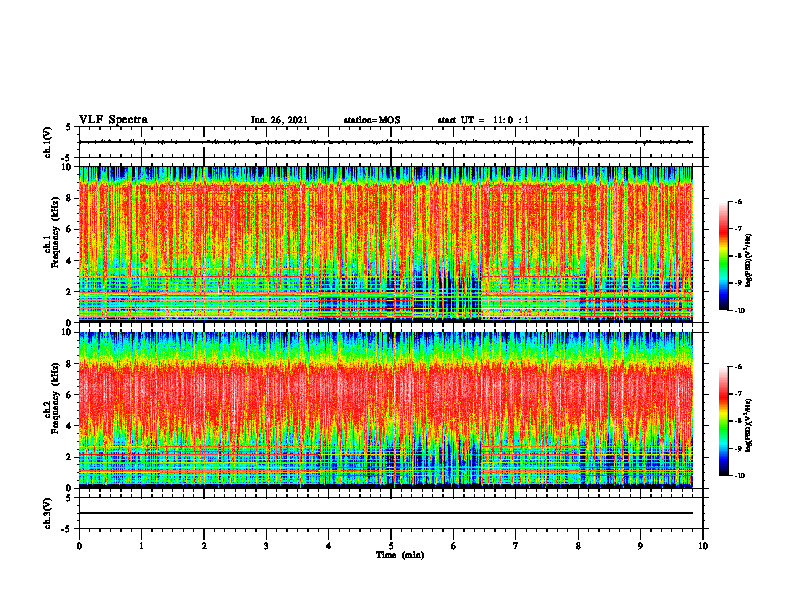Click the ch.3(V) axis "5" tick label
Viewport: 792px width, 612px height.
point(70,498)
